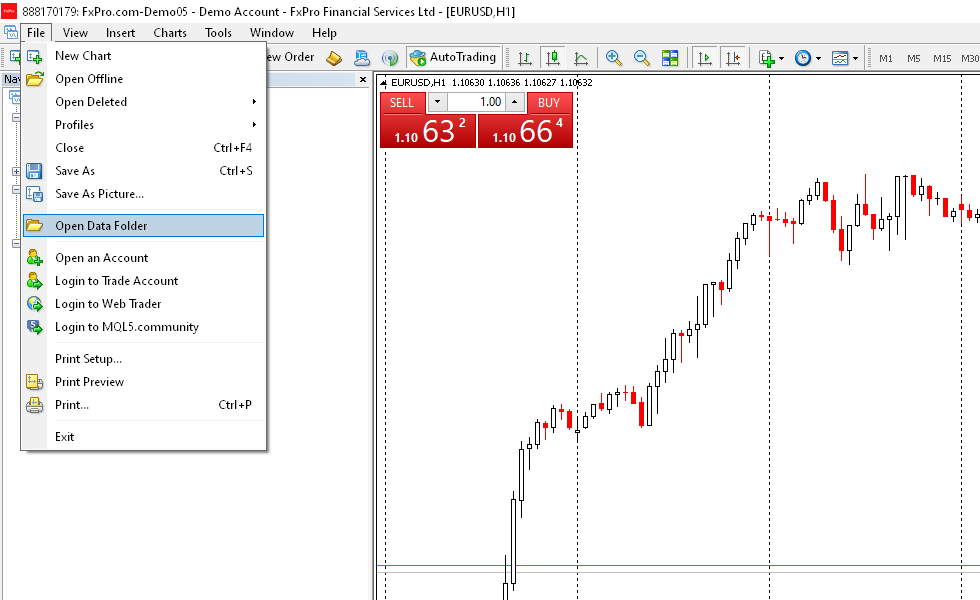Switch to bar chart view icon

coord(525,58)
